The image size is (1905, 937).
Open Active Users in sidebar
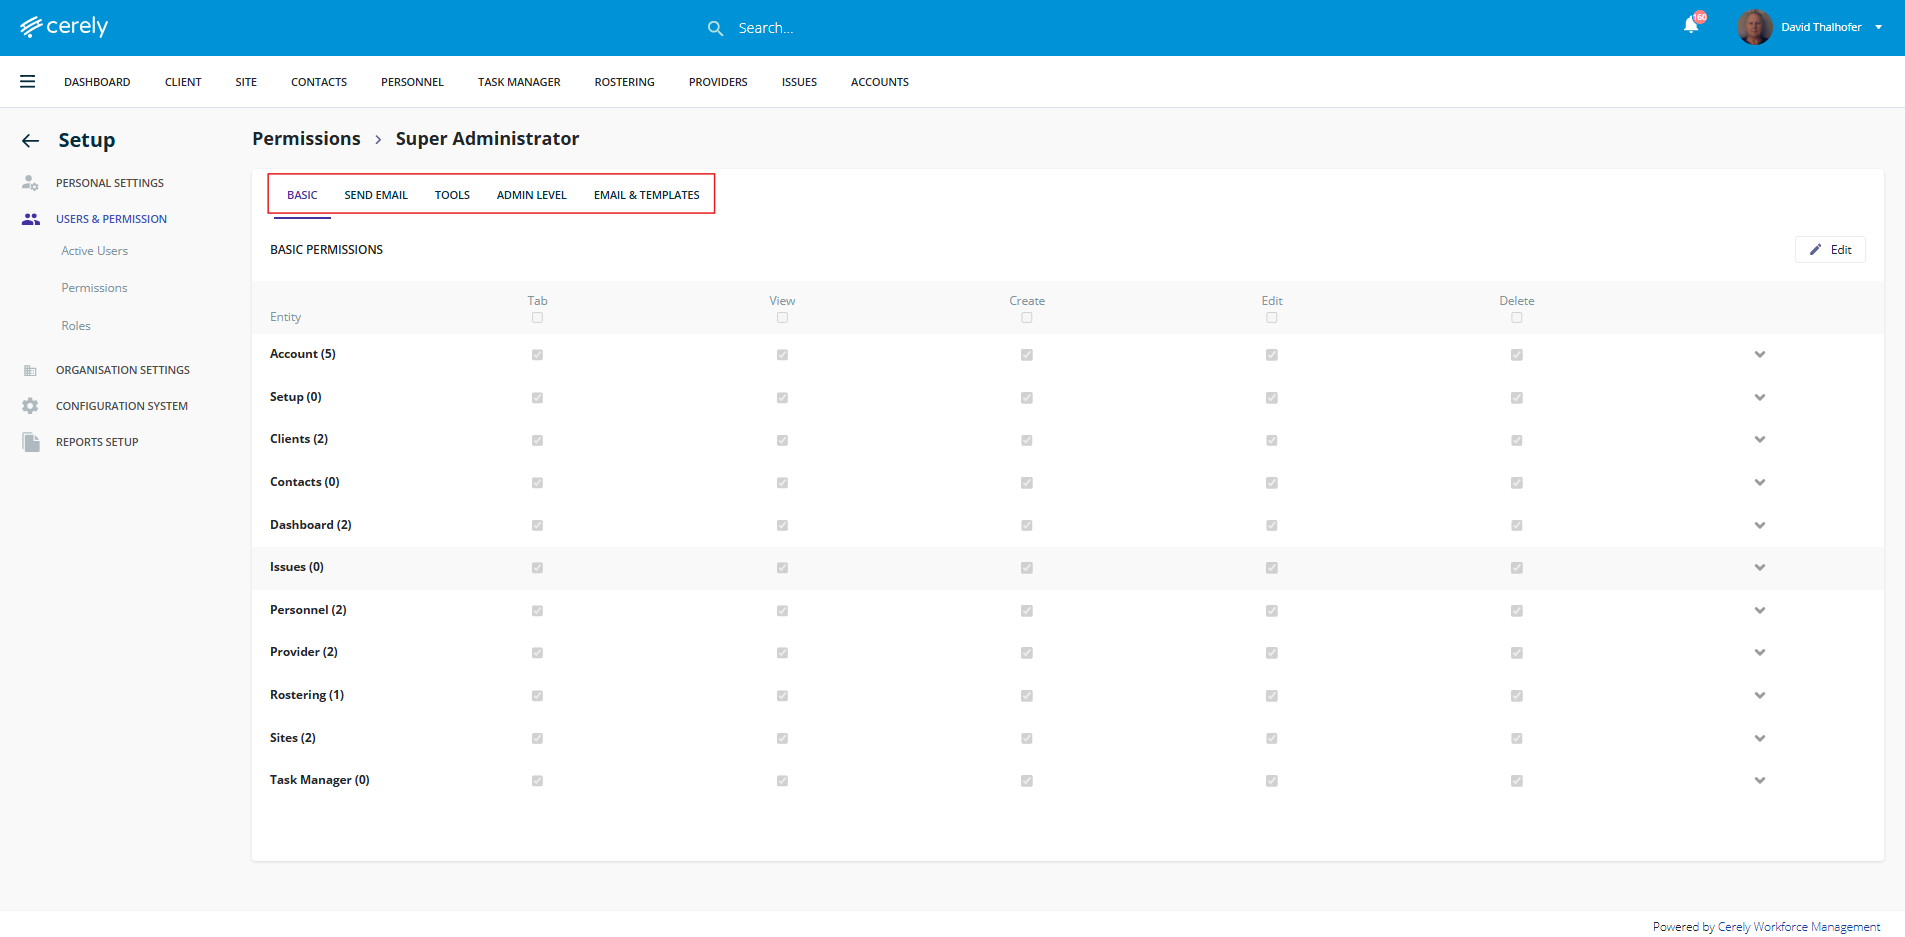pos(94,251)
